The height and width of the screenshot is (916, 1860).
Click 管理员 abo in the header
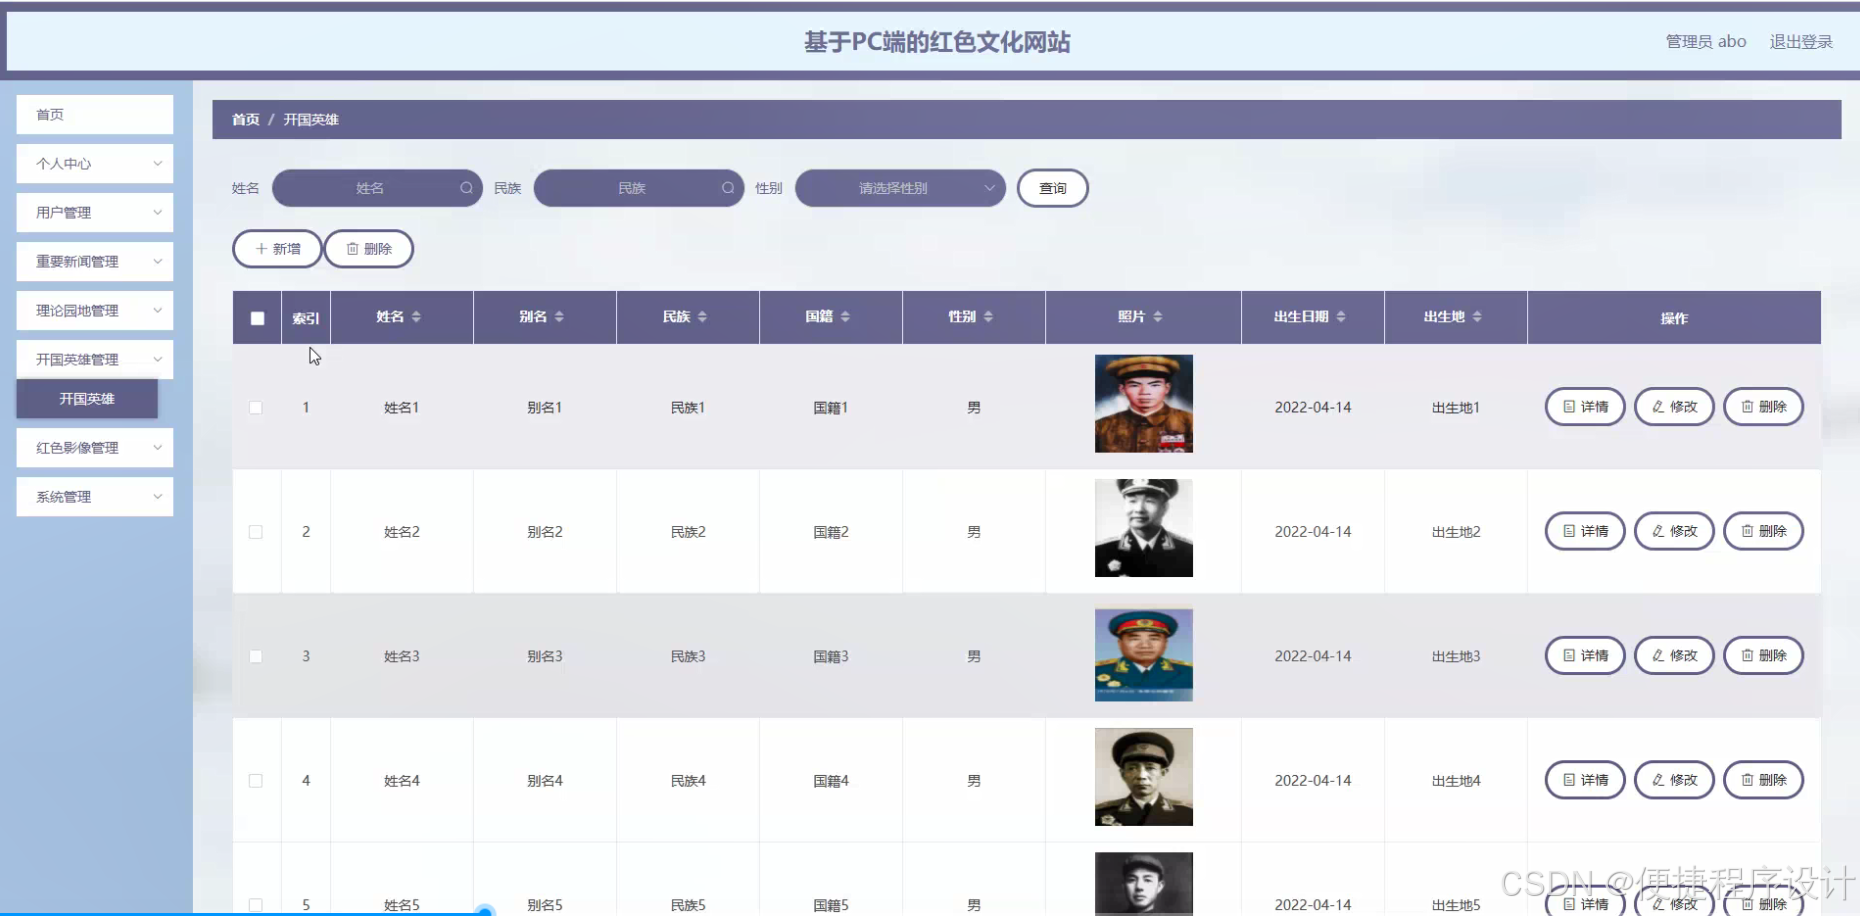coord(1706,42)
